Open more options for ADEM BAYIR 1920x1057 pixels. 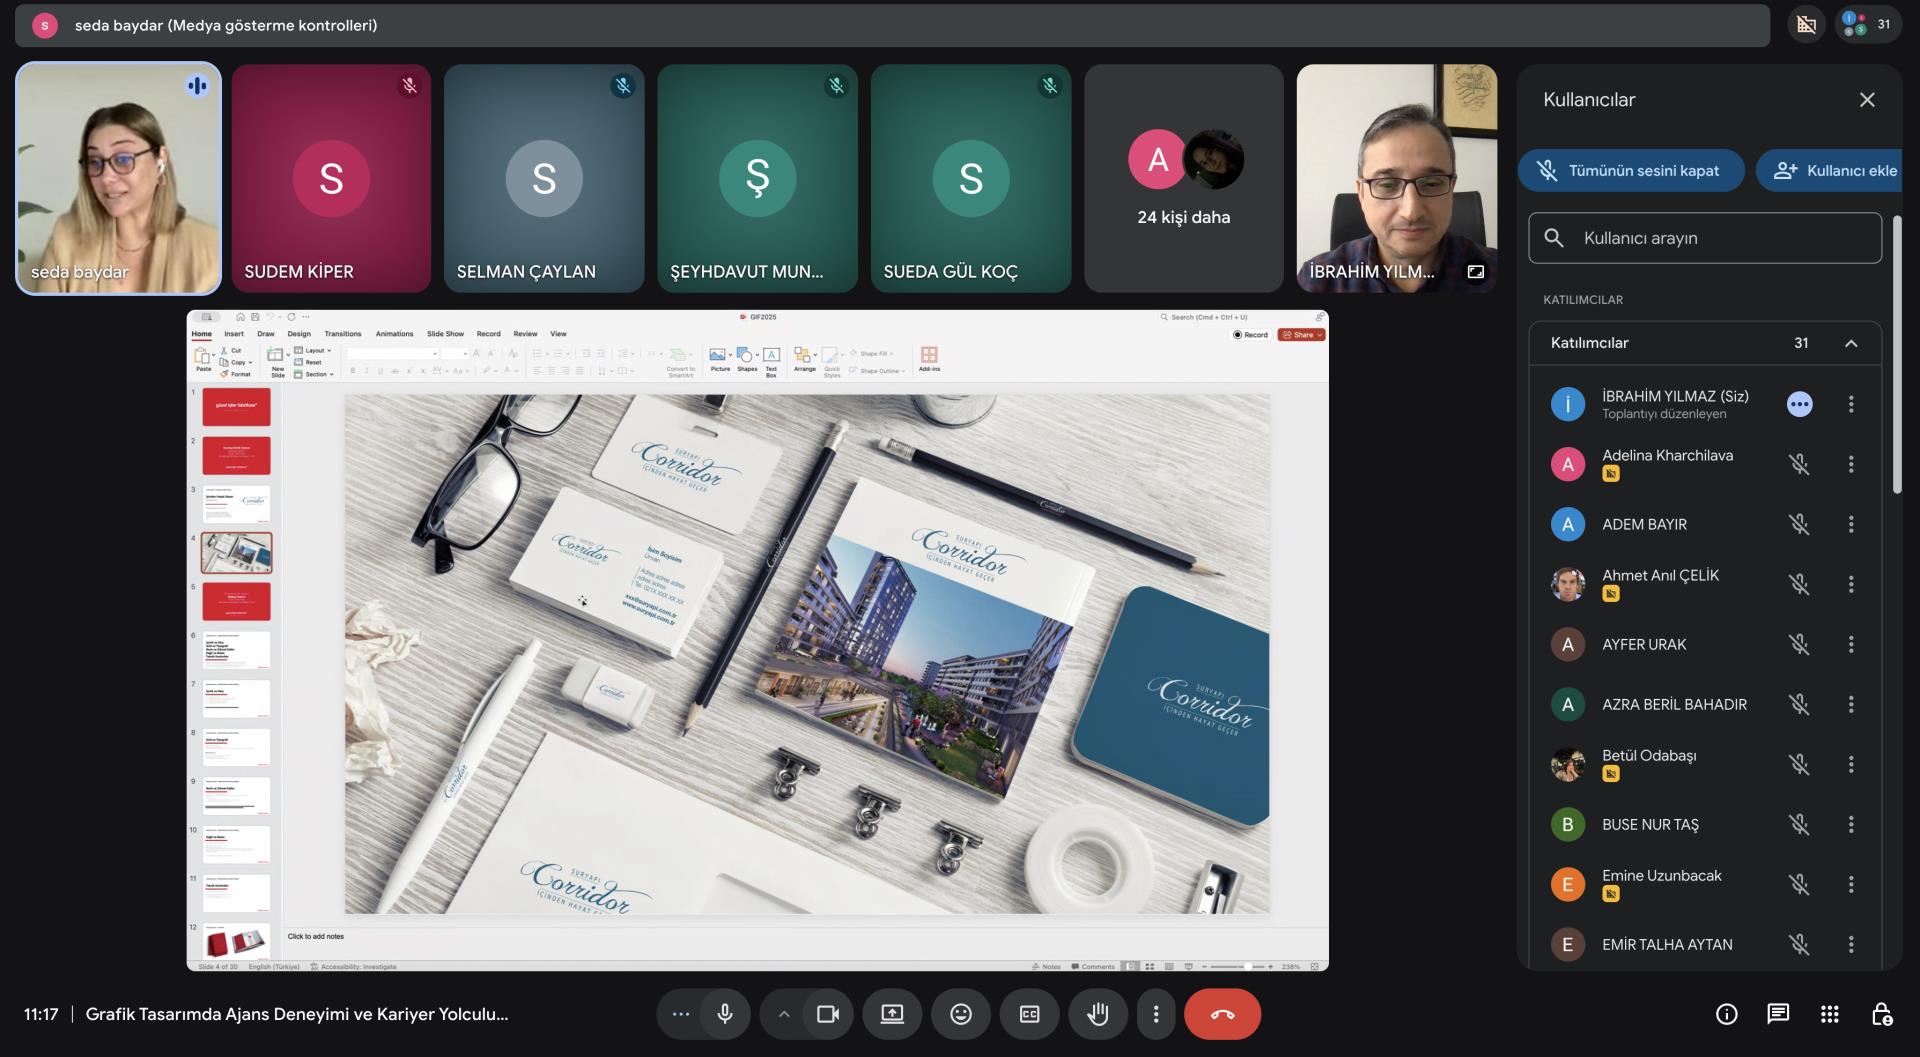(x=1851, y=524)
